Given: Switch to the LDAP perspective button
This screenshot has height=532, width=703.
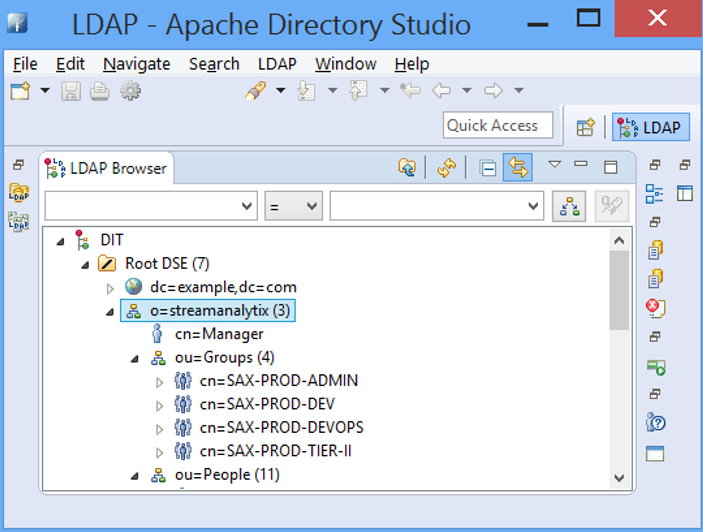Looking at the screenshot, I should tap(650, 127).
